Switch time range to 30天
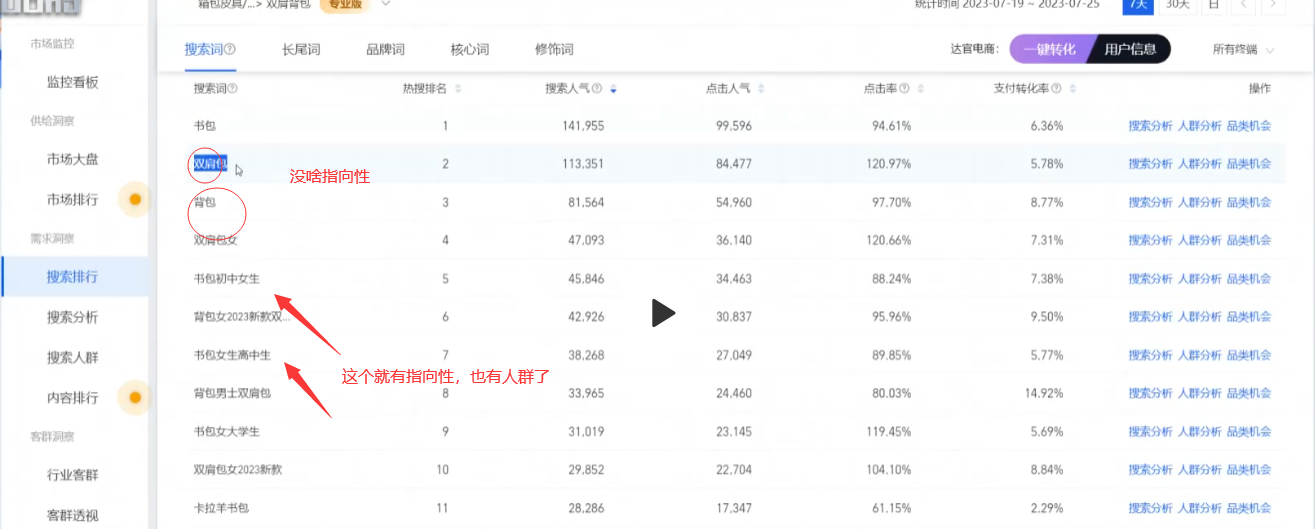This screenshot has width=1315, height=529. (1178, 5)
